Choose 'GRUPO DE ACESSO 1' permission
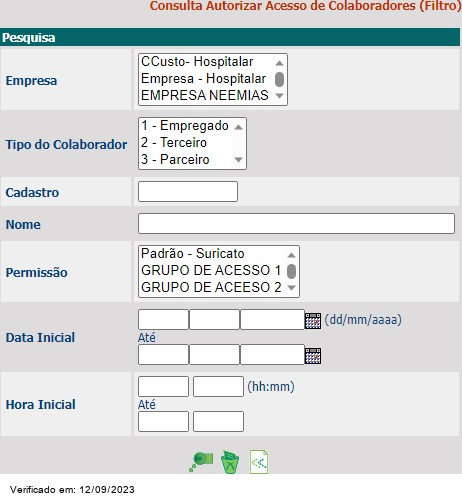This screenshot has height=504, width=462. 211,270
